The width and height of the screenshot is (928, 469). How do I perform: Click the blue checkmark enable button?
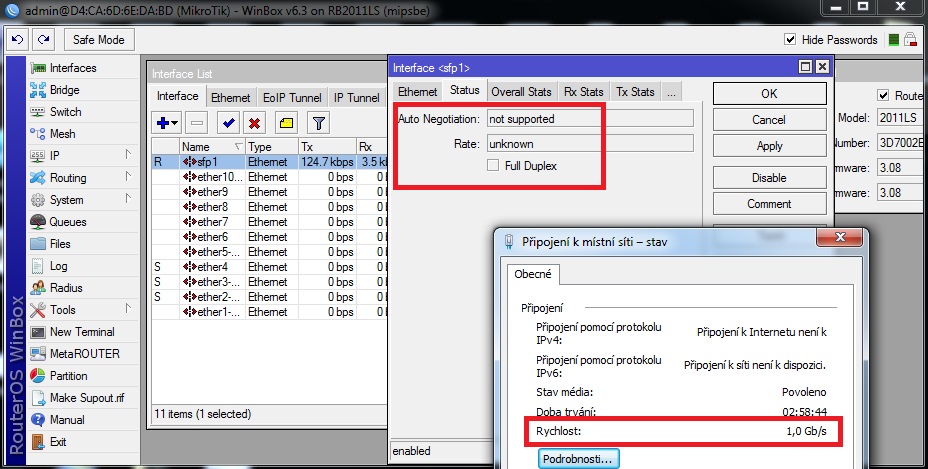[x=228, y=123]
